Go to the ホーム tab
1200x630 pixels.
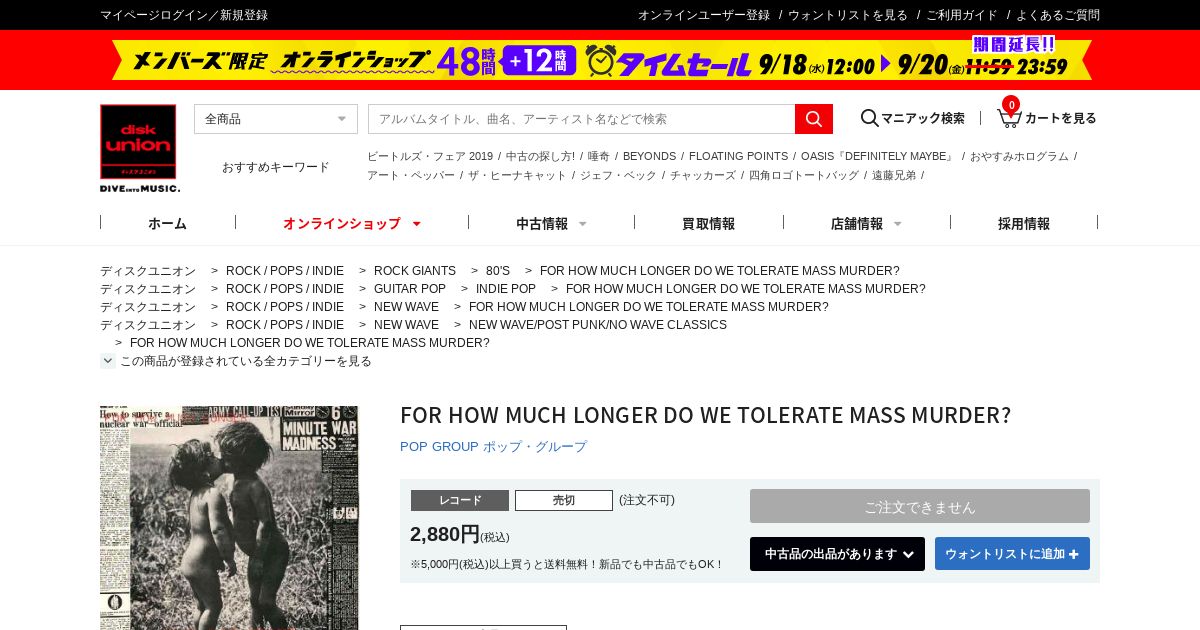(x=167, y=223)
